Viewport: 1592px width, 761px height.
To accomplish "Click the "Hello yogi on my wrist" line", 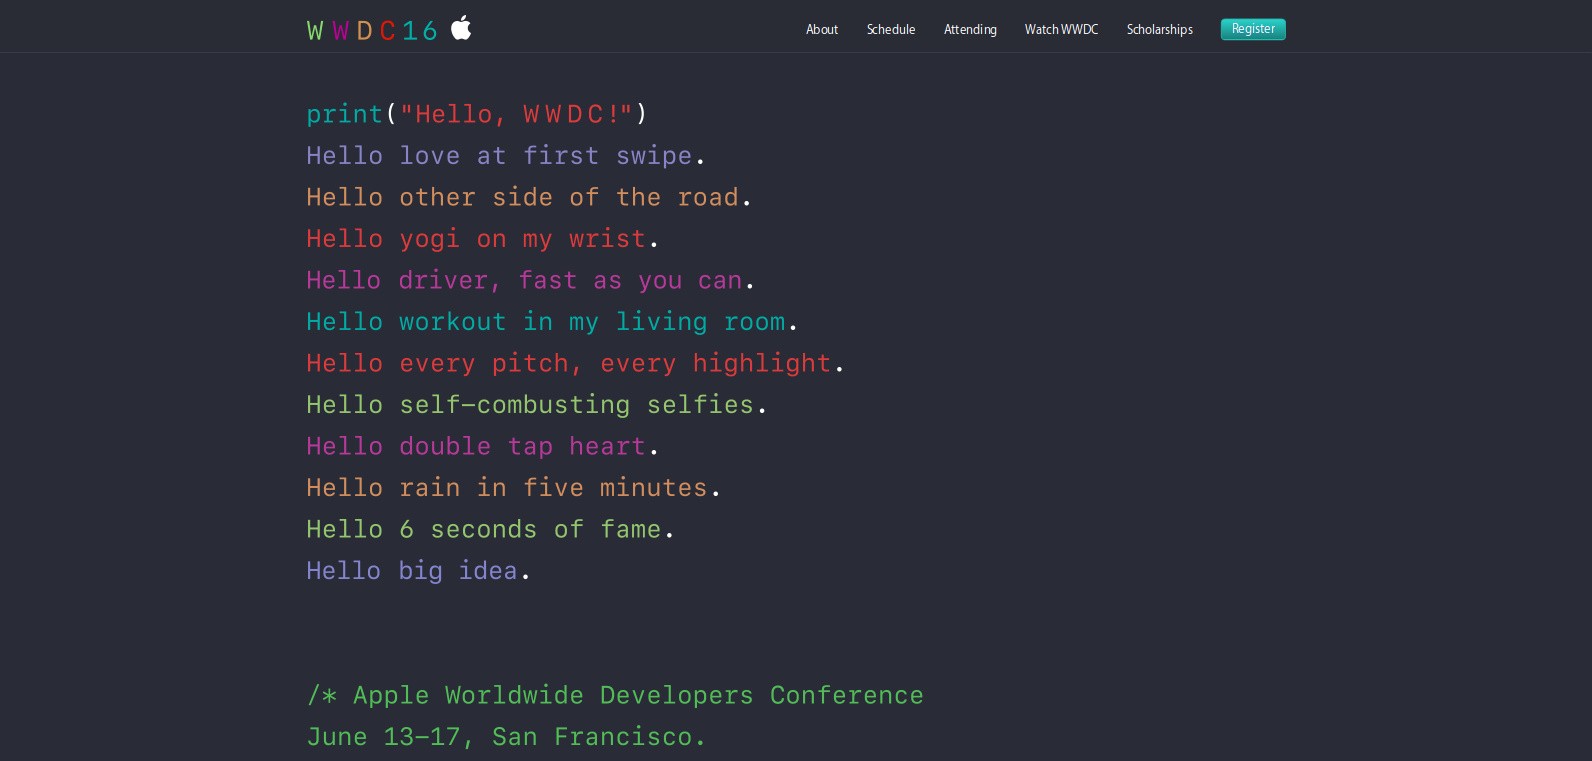I will 482,239.
